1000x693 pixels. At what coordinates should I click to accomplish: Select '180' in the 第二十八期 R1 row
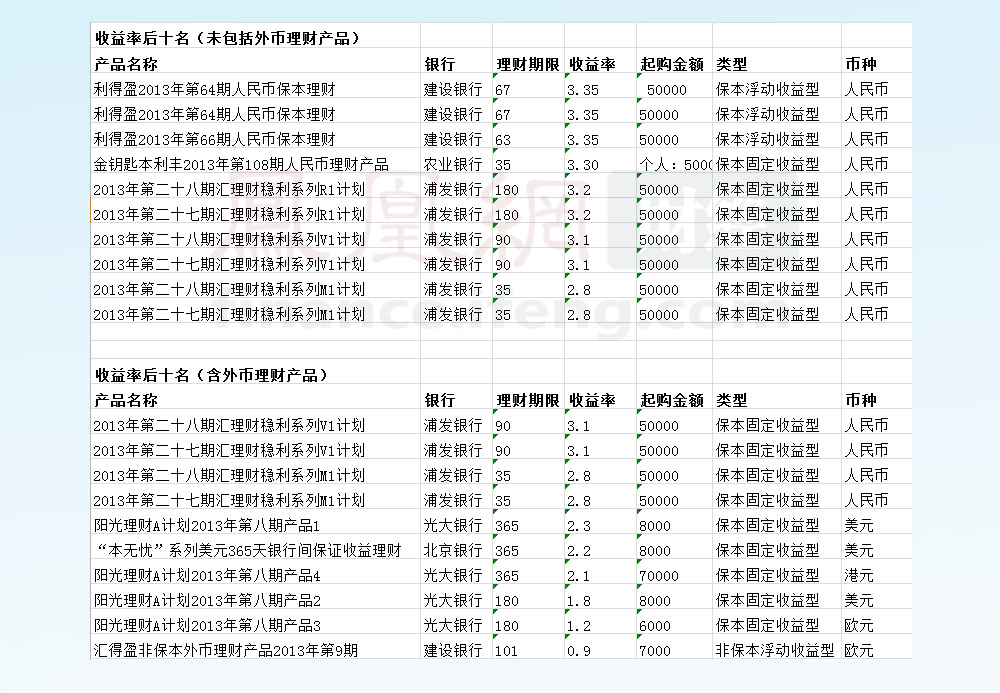pyautogui.click(x=507, y=190)
